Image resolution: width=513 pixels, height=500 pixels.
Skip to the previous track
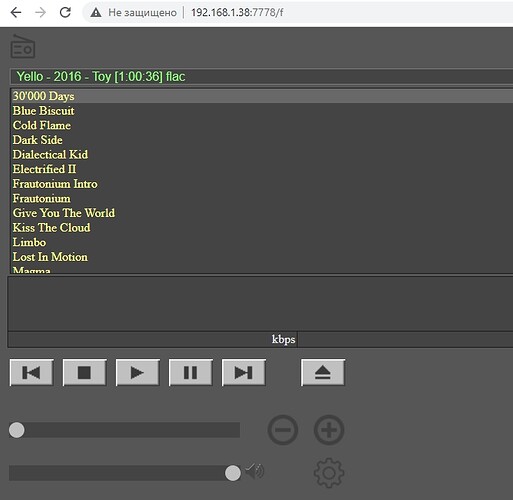pyautogui.click(x=31, y=372)
